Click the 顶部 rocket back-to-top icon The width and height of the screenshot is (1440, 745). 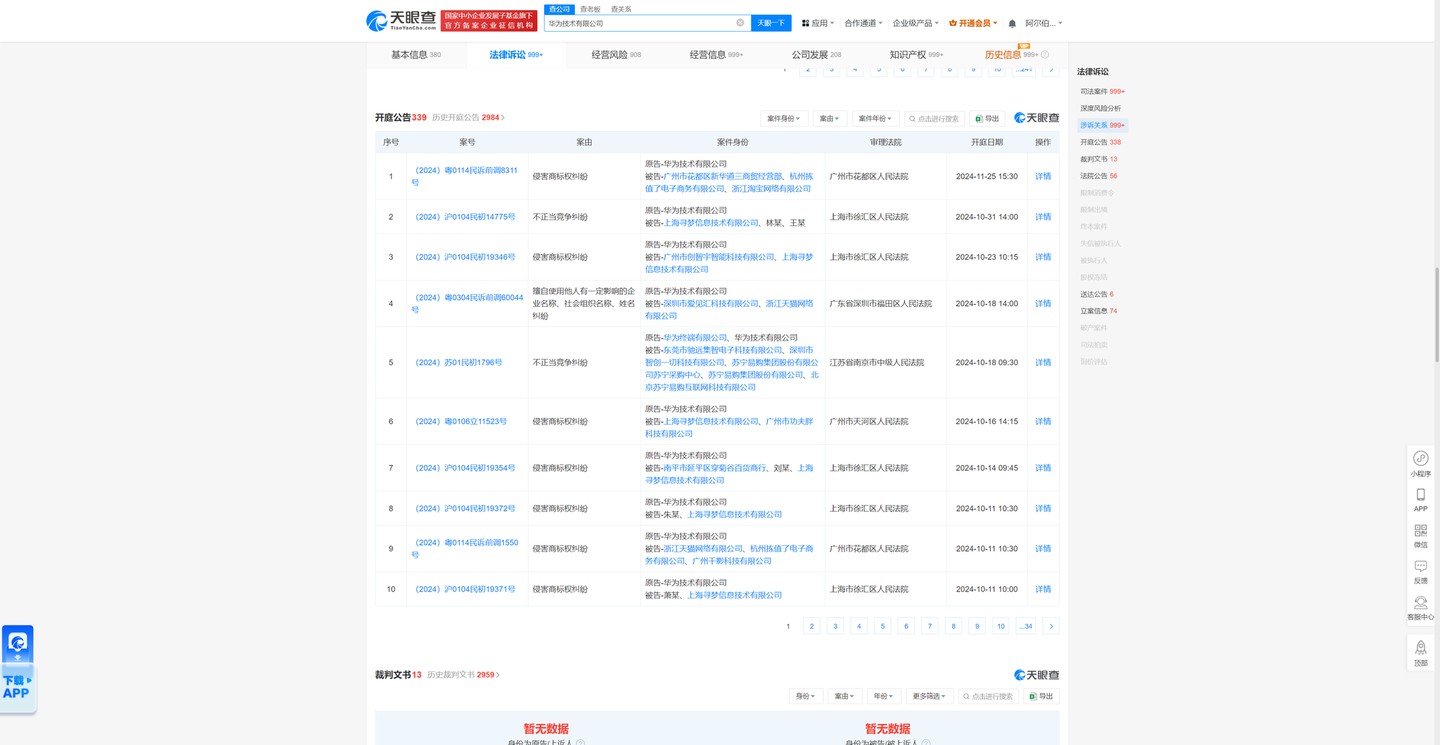1420,649
